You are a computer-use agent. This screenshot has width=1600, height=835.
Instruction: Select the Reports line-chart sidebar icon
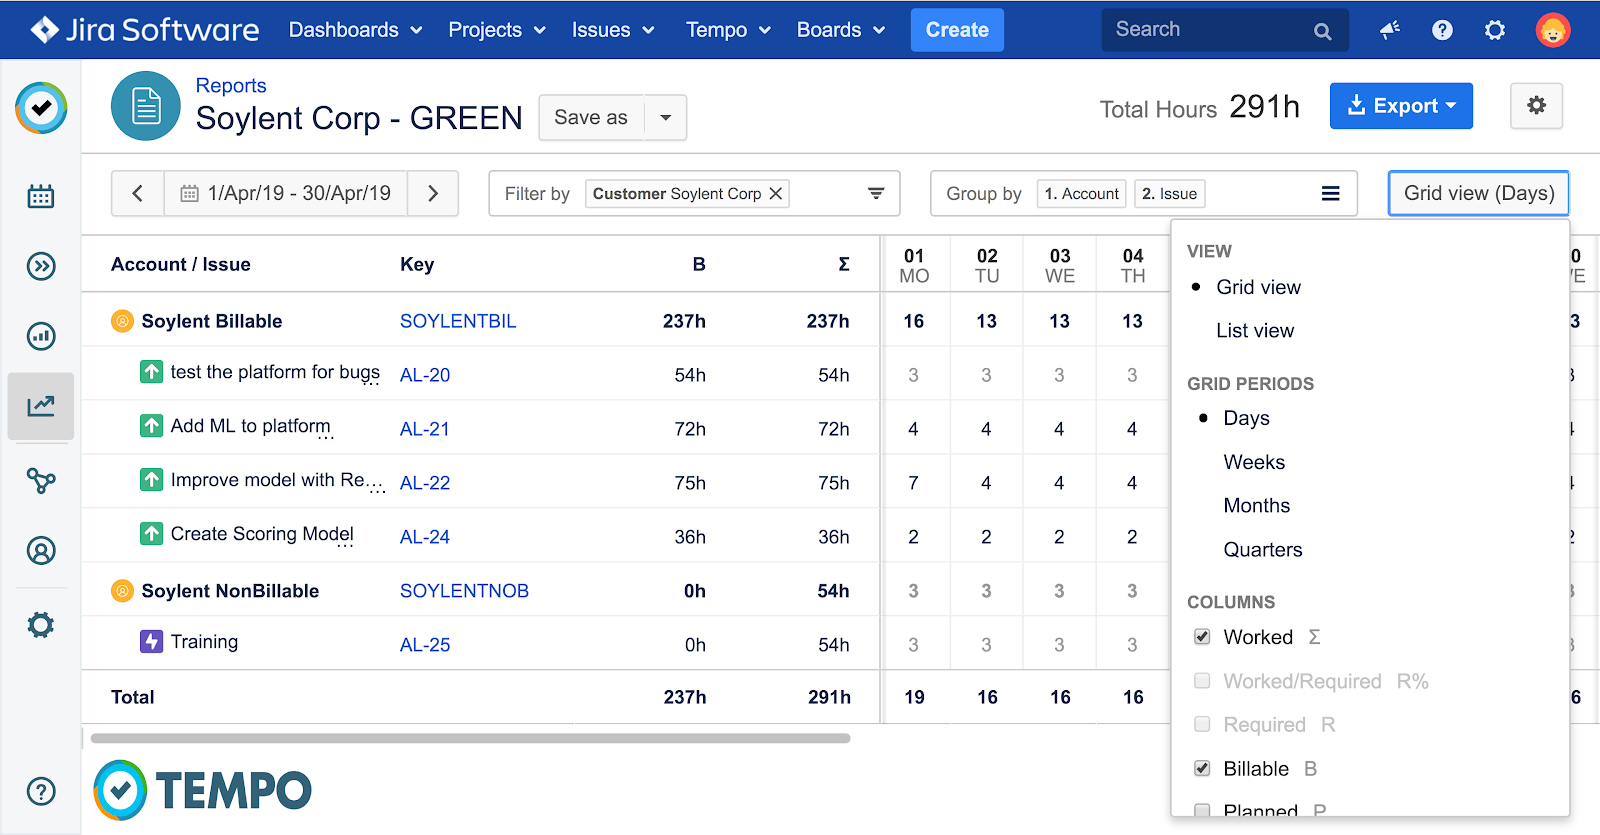click(x=41, y=406)
